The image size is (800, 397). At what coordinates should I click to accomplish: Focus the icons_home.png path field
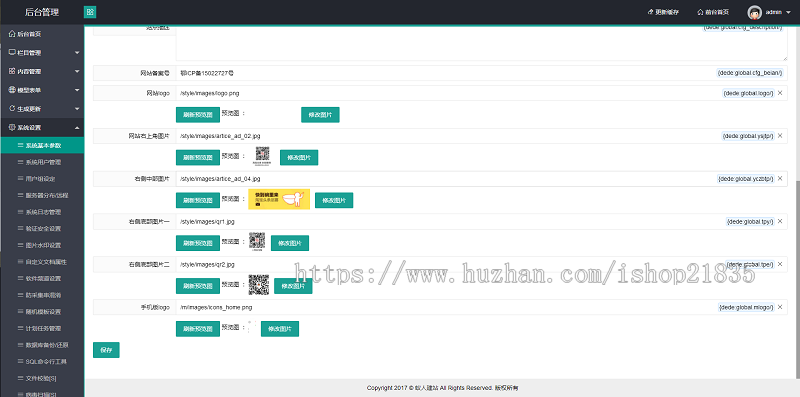pyautogui.click(x=481, y=307)
